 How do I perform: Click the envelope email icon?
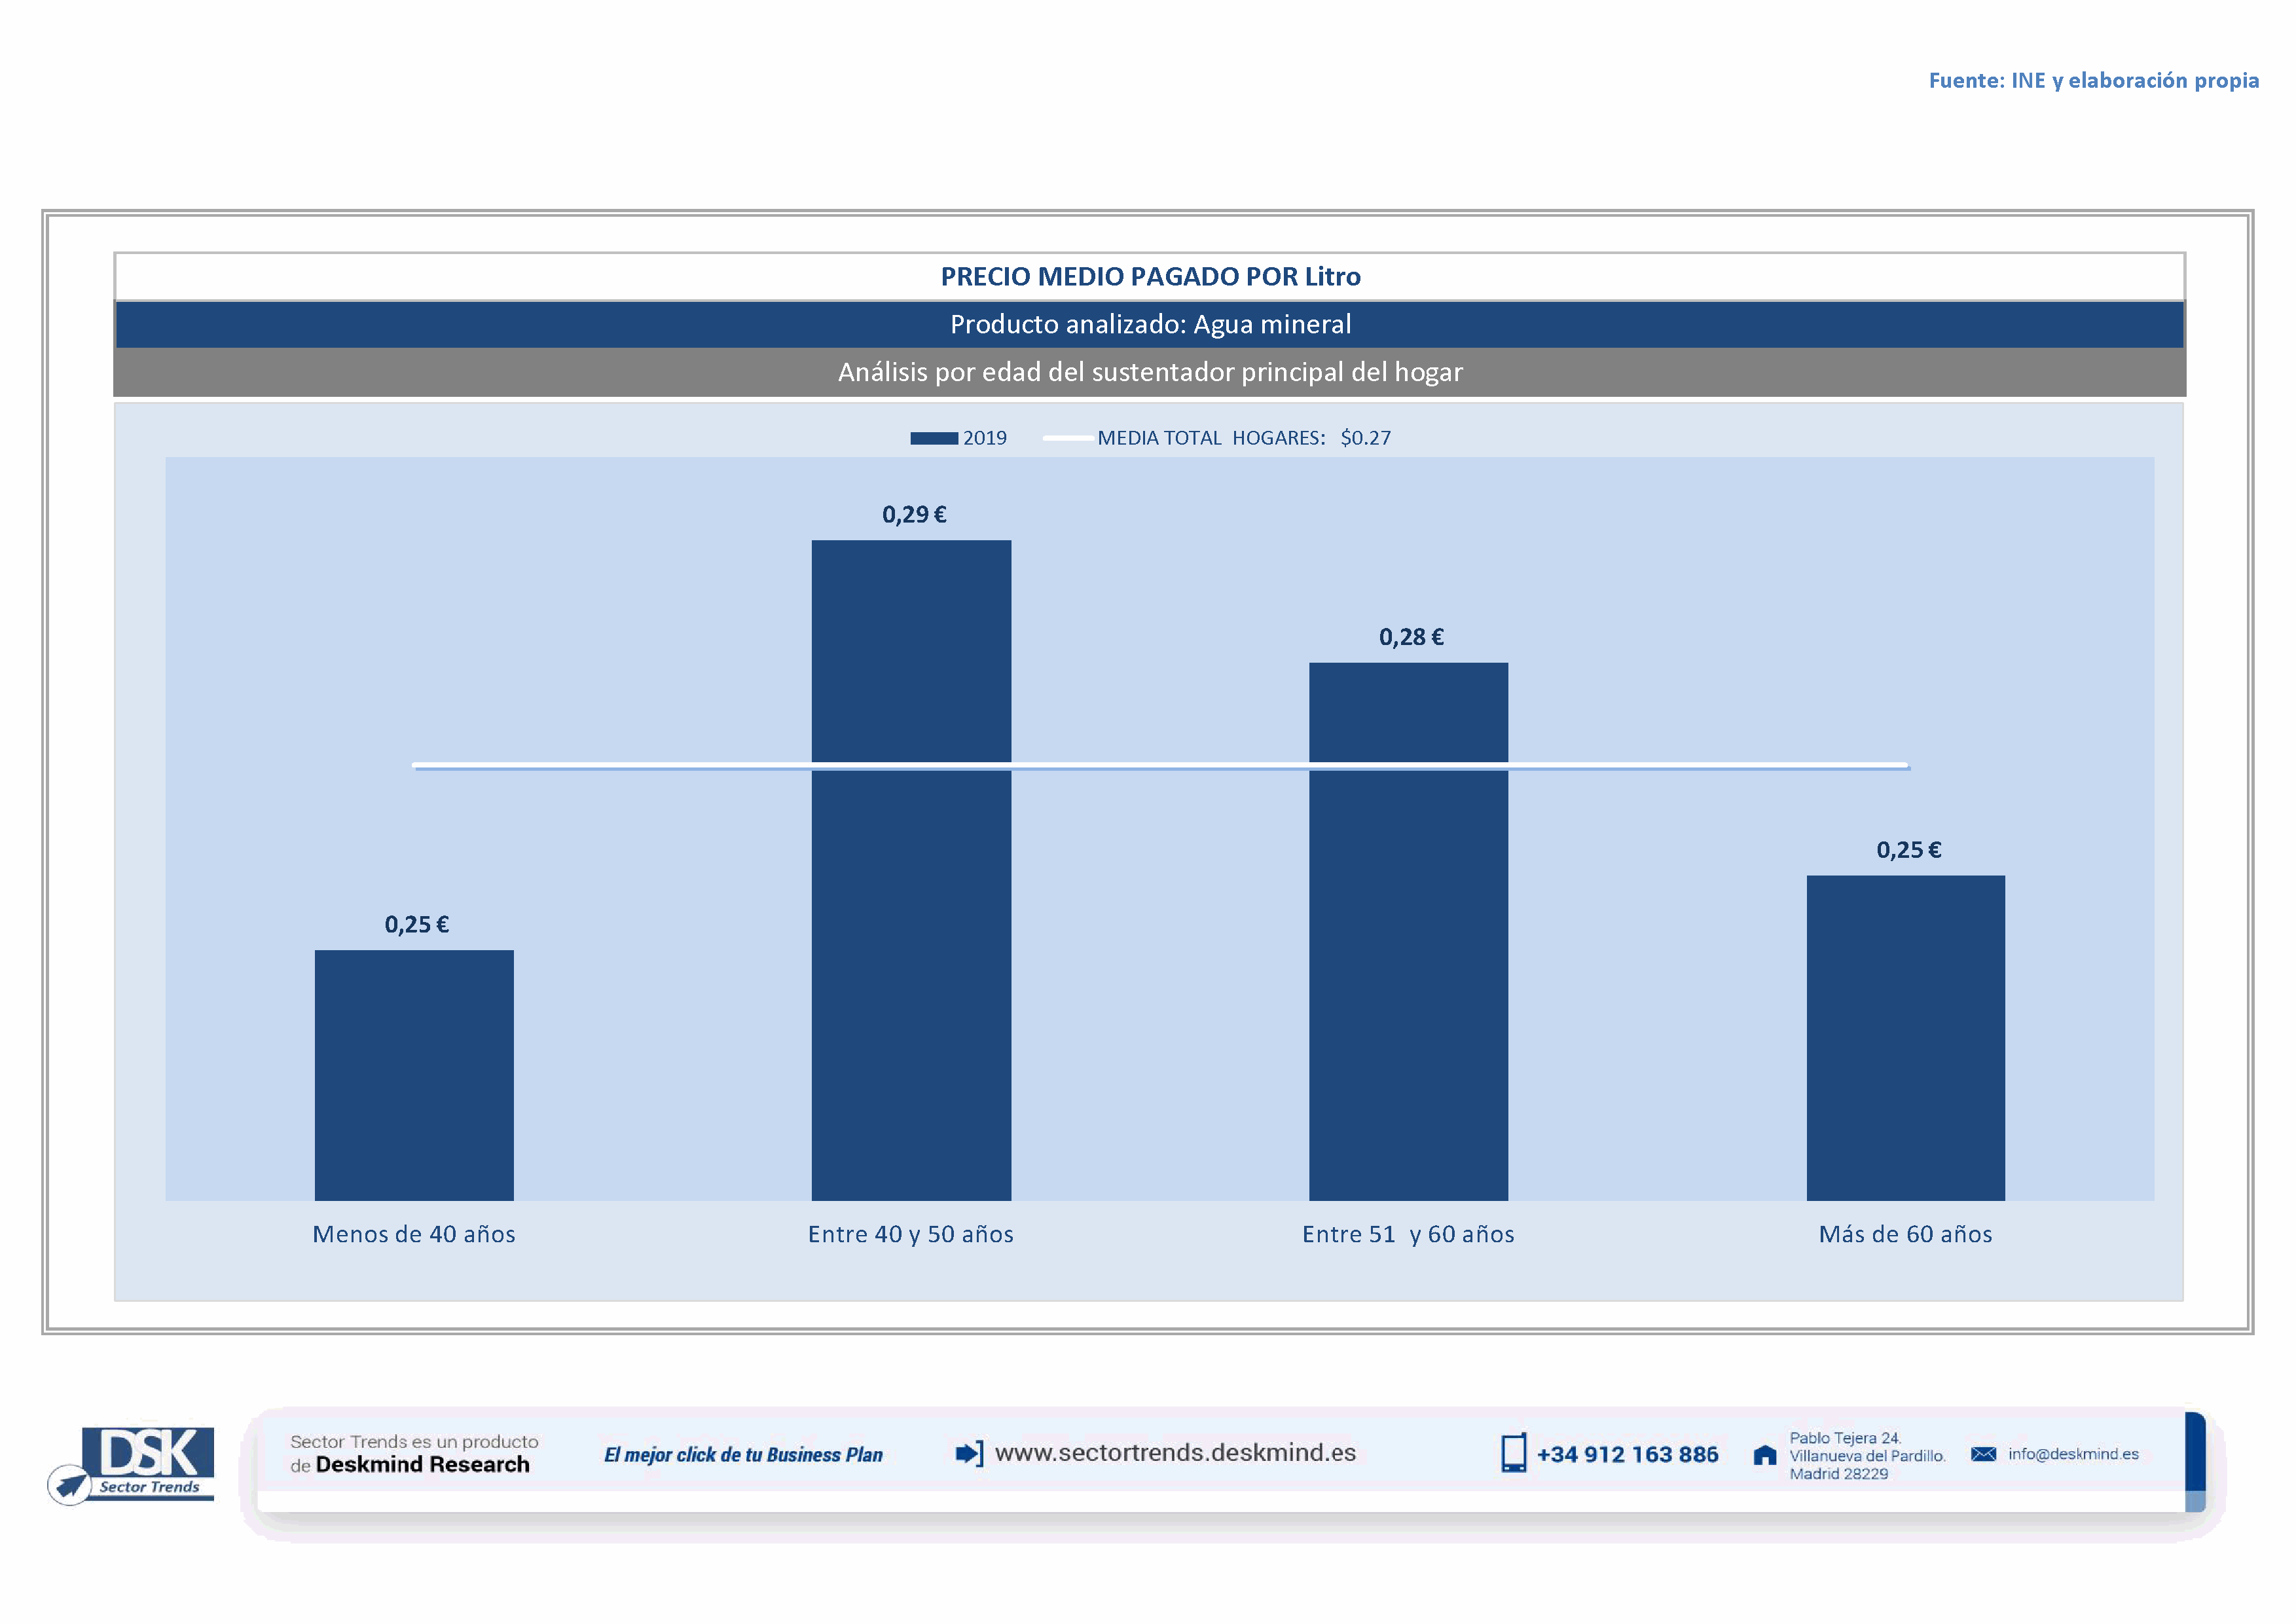click(x=1983, y=1454)
